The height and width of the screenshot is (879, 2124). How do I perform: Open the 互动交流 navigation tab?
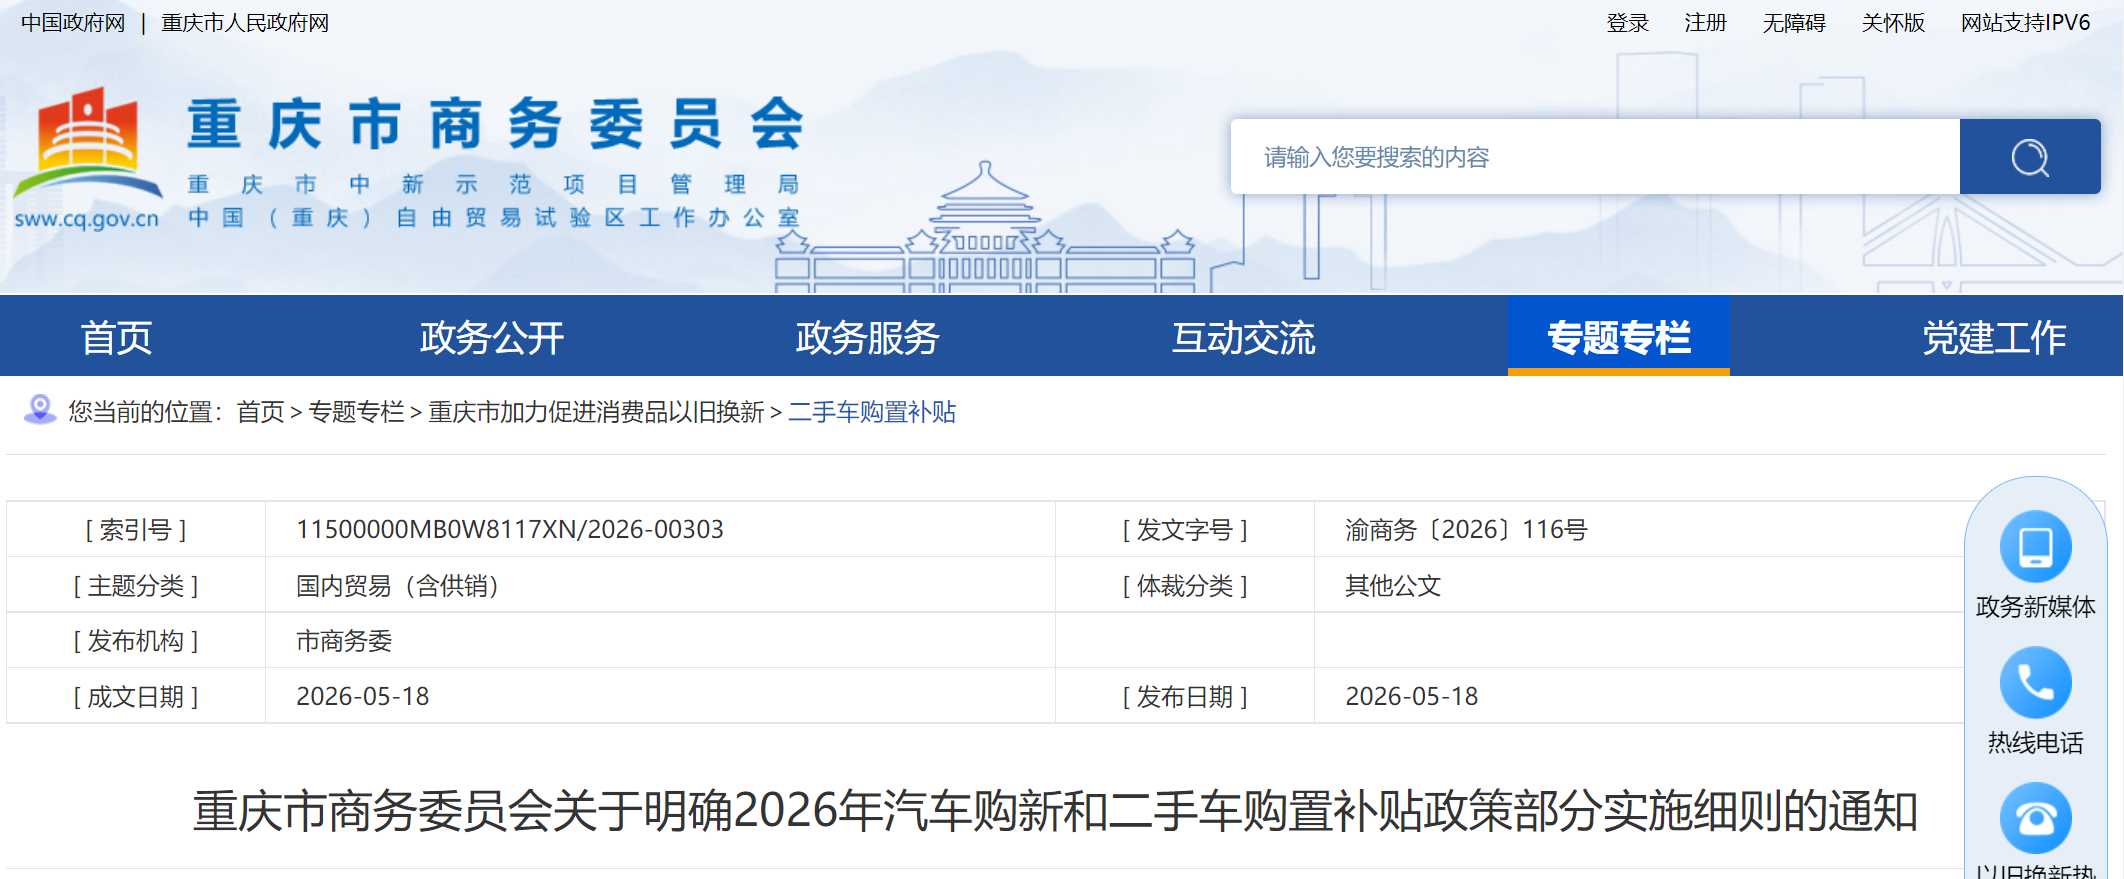coord(1244,338)
